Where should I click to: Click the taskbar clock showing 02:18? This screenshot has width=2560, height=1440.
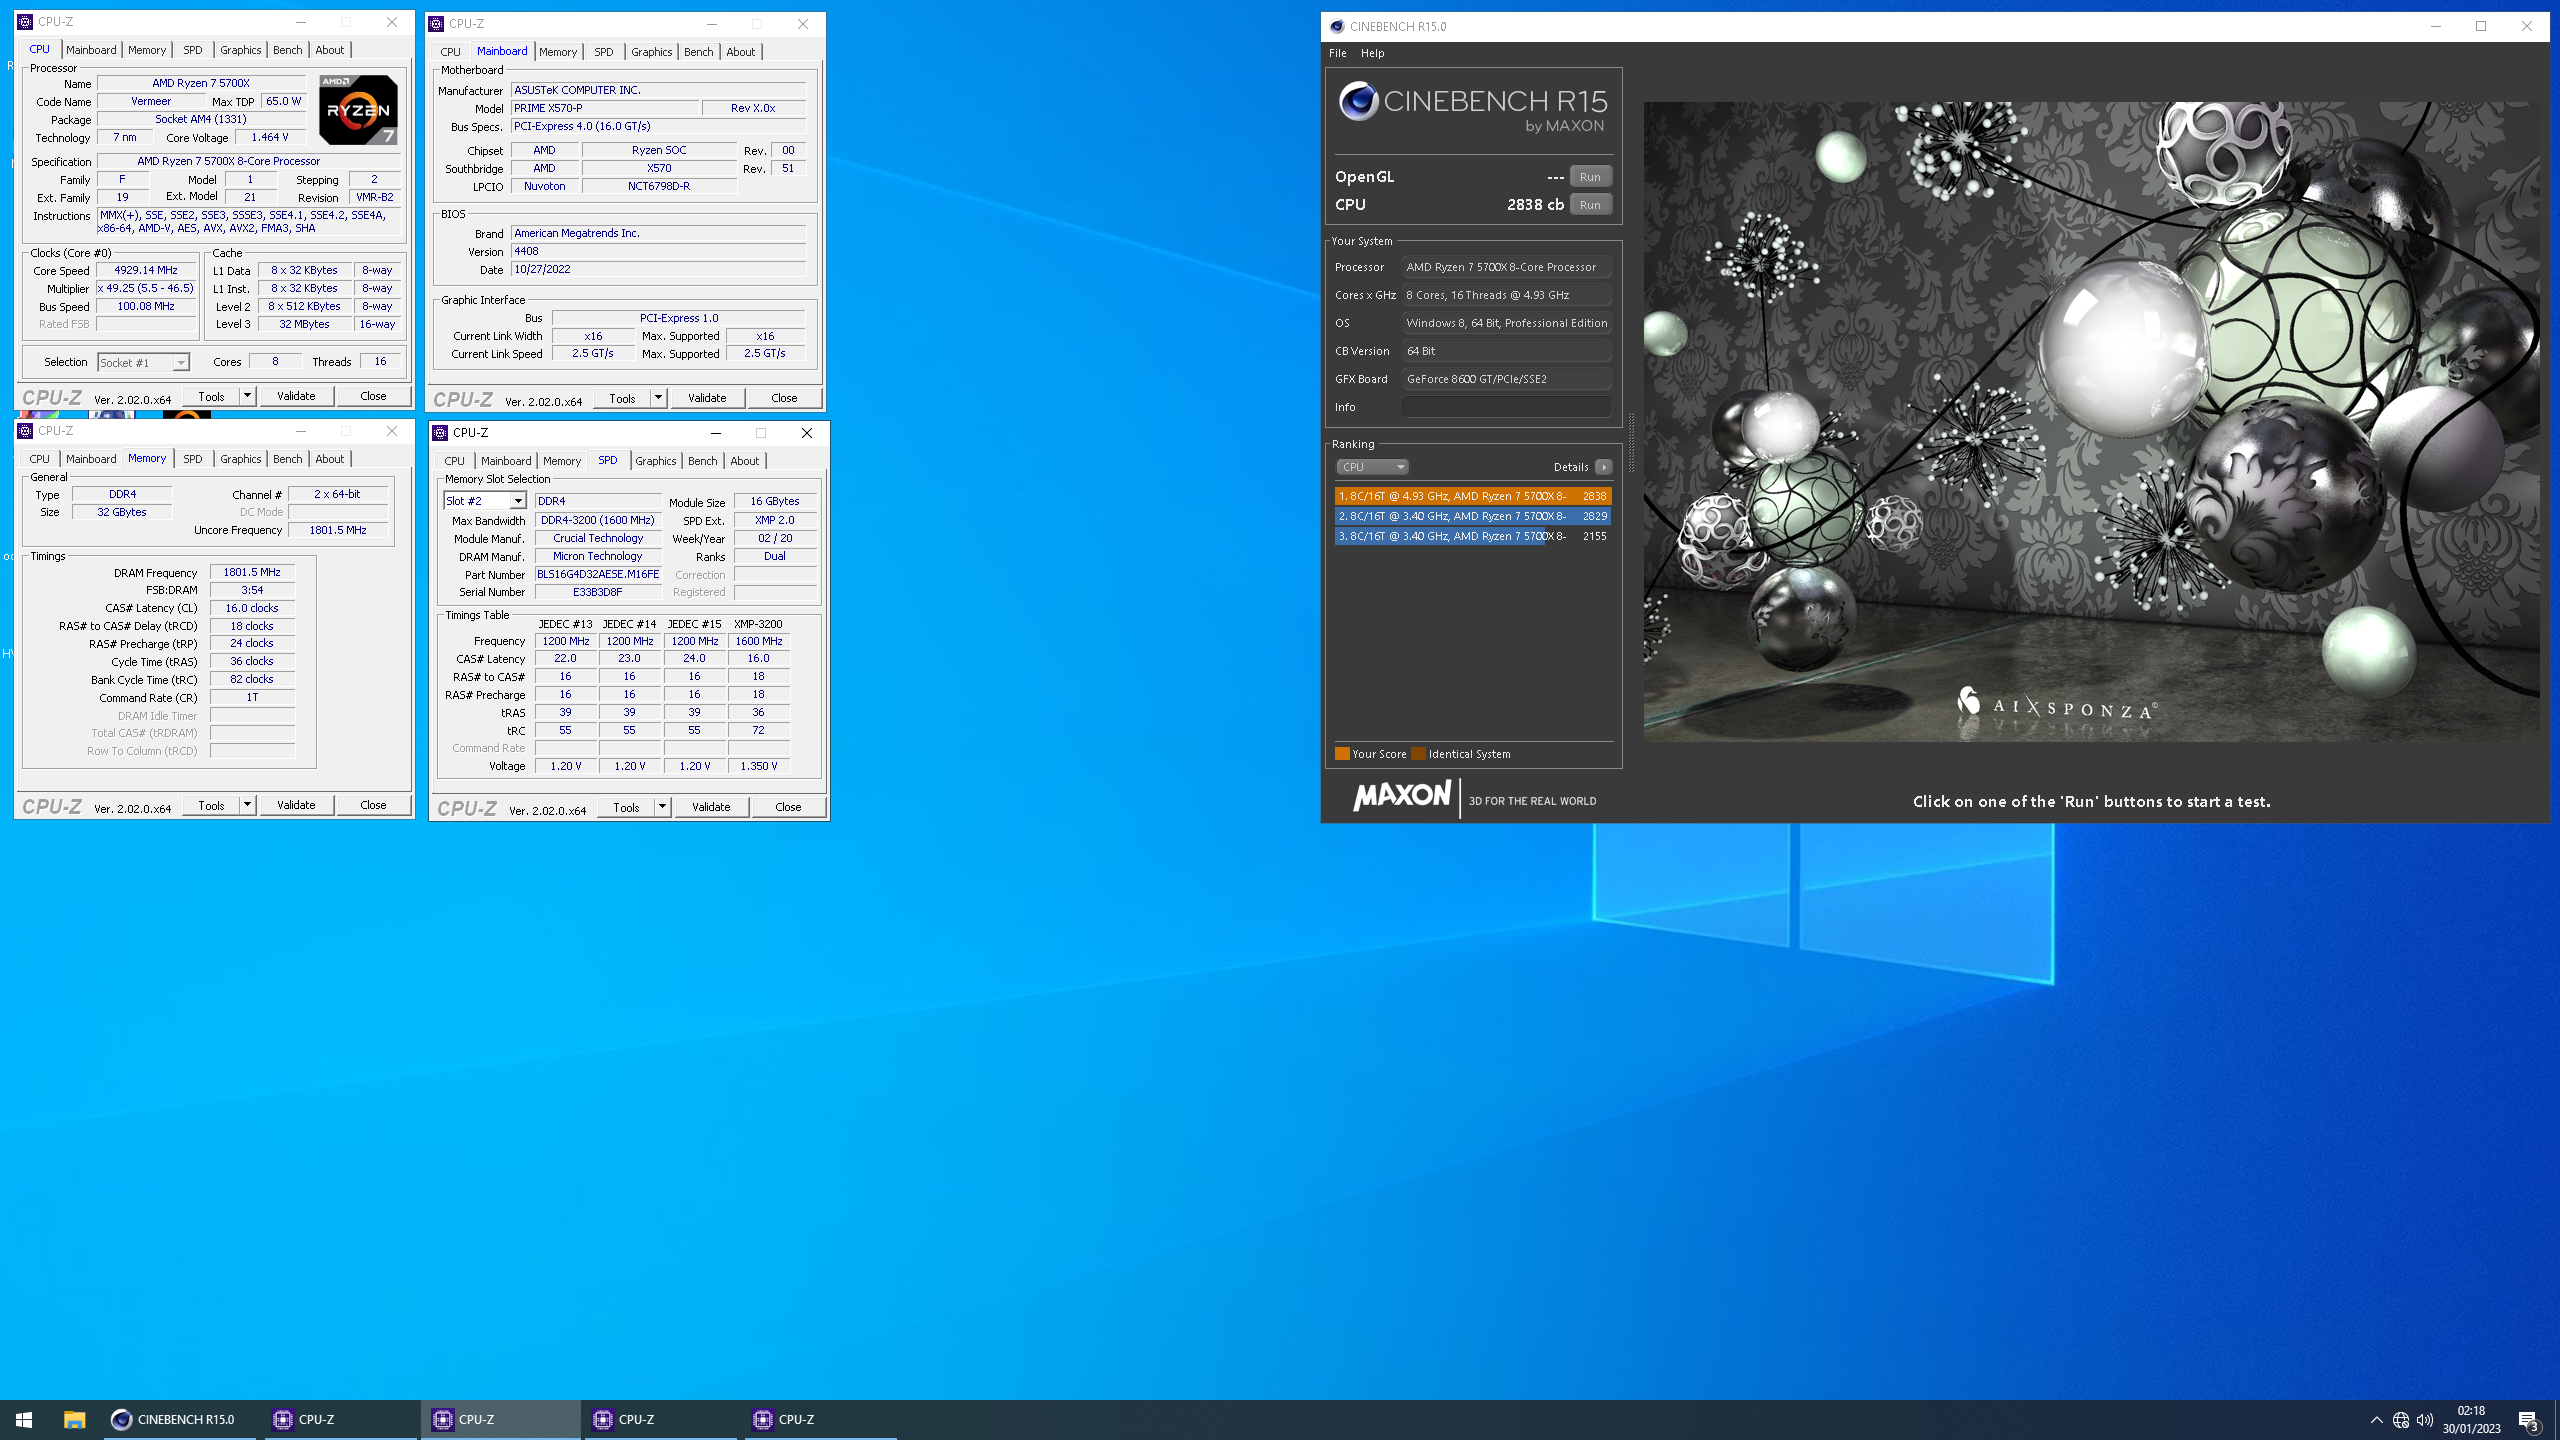tap(2471, 1419)
